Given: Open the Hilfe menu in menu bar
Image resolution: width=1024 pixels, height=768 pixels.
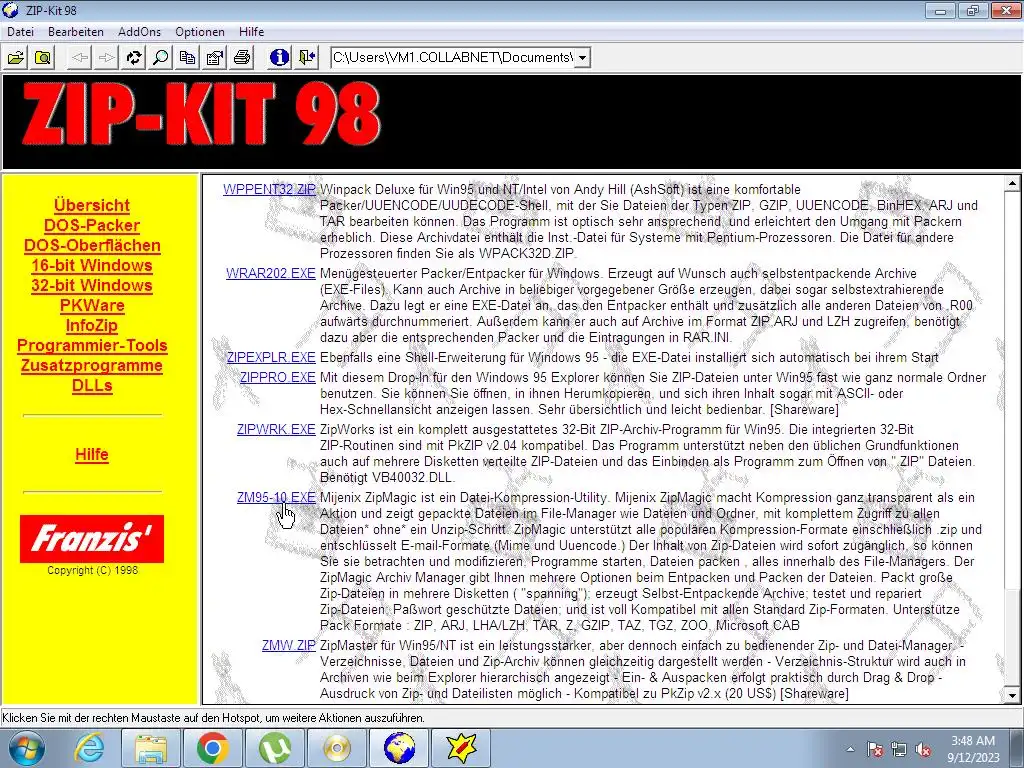Looking at the screenshot, I should pyautogui.click(x=251, y=31).
